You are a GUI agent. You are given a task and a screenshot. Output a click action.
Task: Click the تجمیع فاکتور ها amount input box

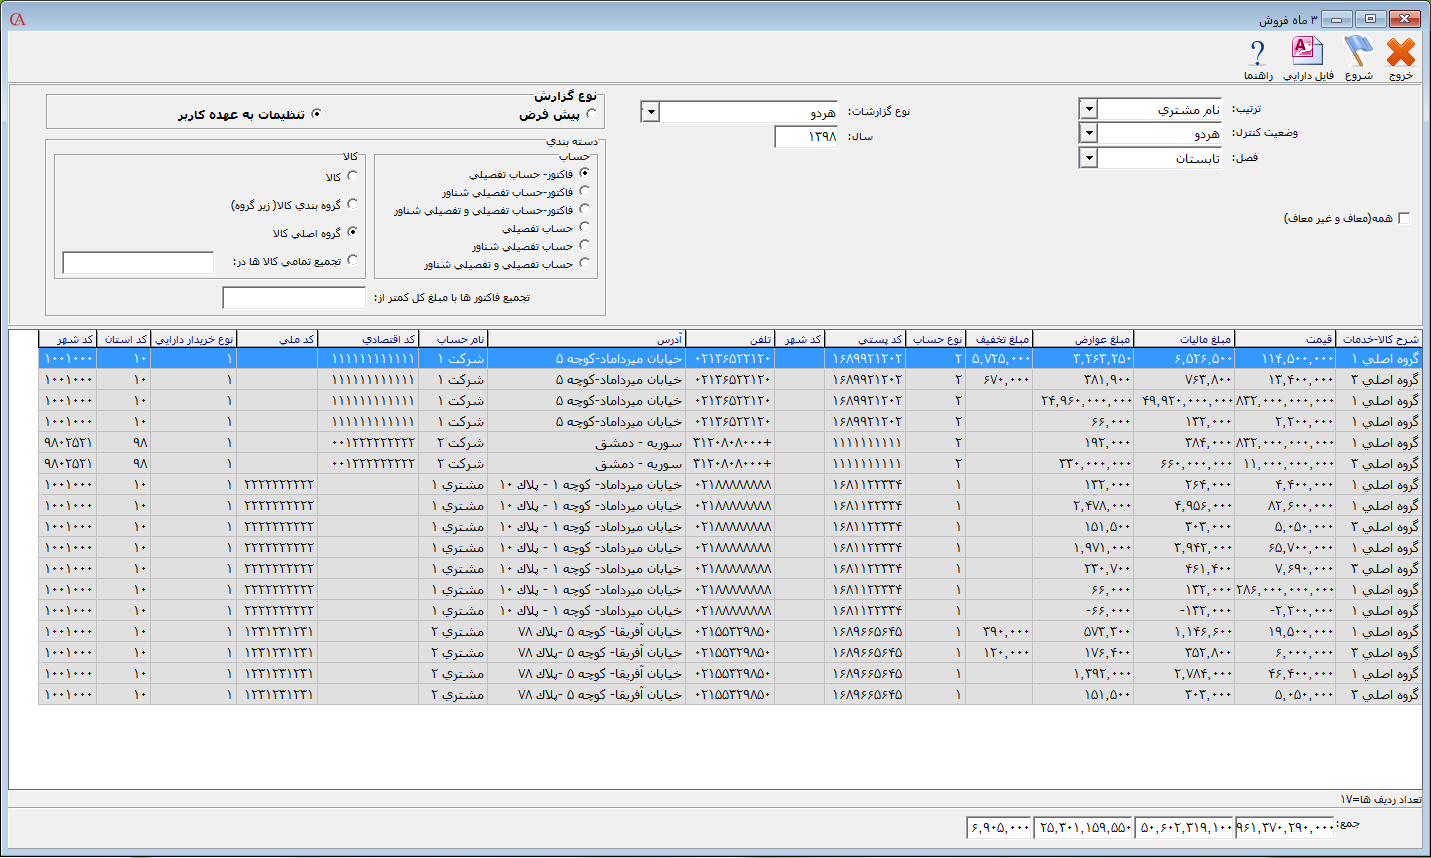click(x=293, y=297)
